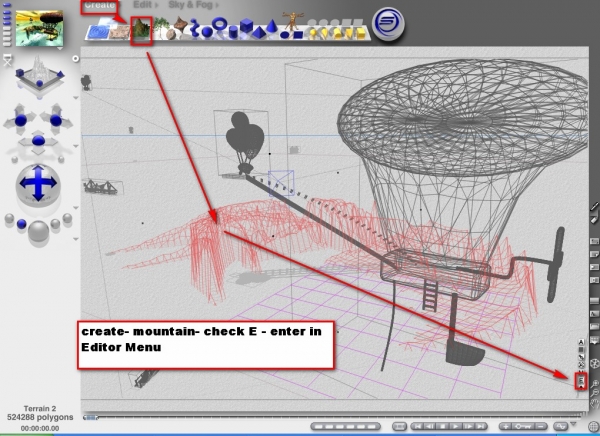Open the Advanced Motion Lab wave button
The image size is (600, 436).
pos(561,426)
